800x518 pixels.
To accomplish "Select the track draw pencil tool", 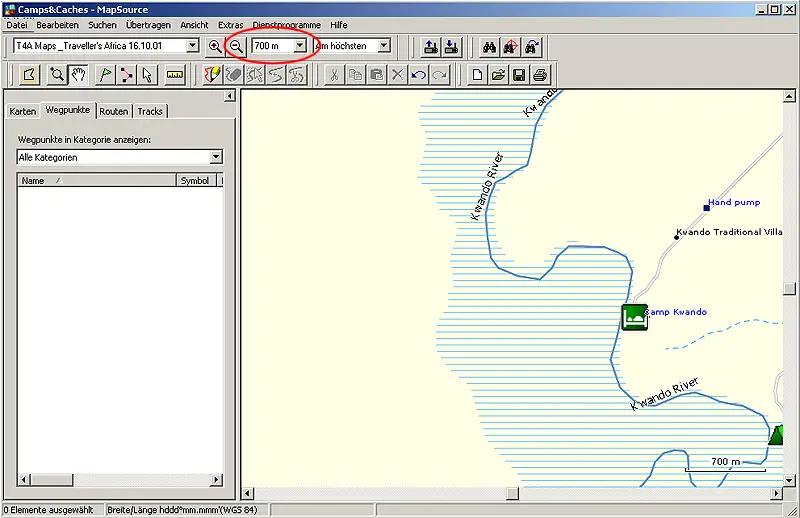I will (x=212, y=75).
